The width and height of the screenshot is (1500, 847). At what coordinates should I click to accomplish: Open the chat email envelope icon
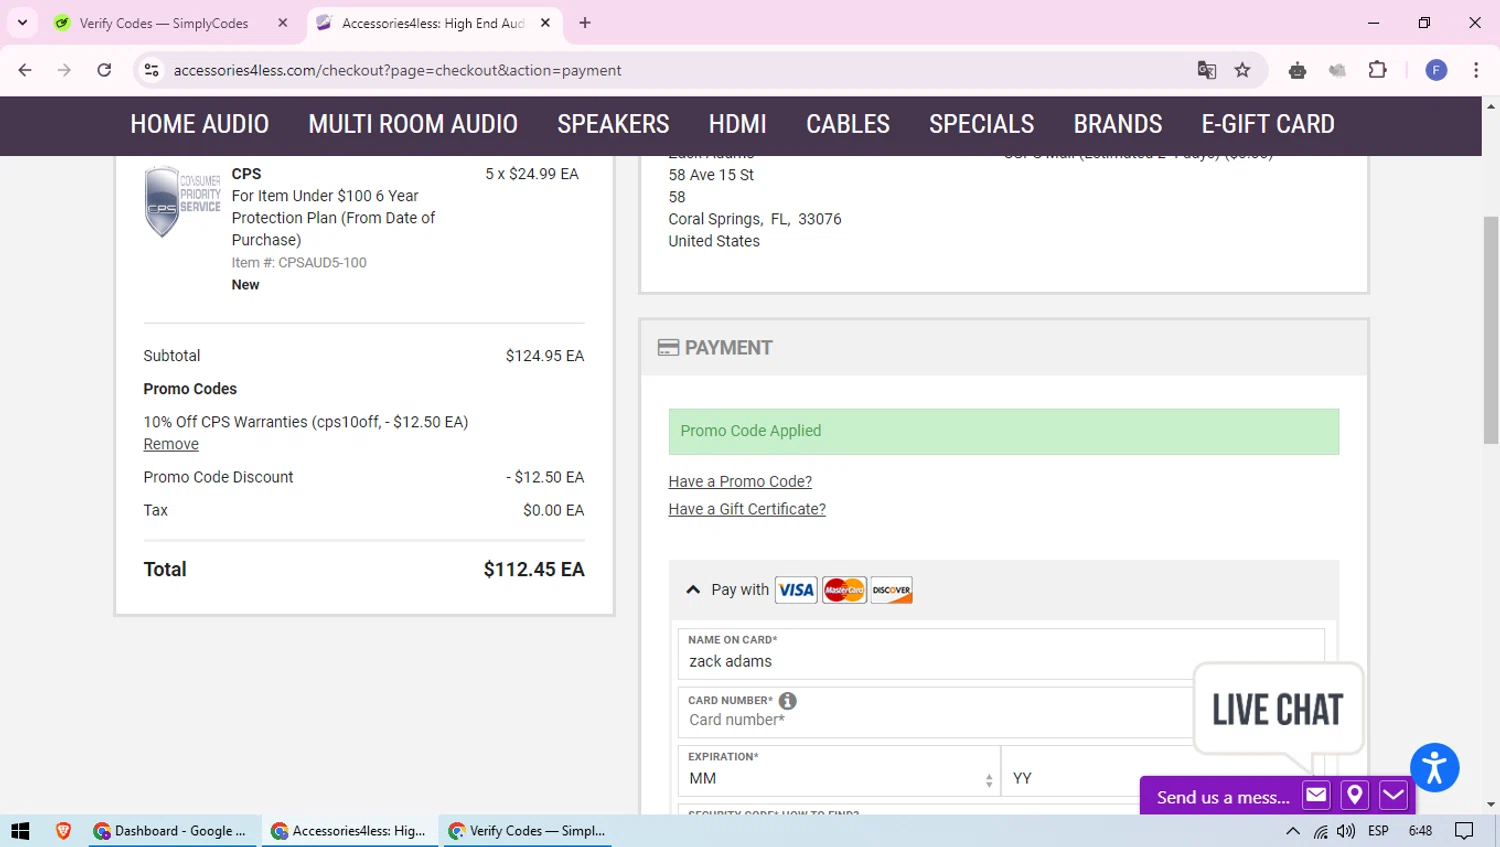[1316, 795]
